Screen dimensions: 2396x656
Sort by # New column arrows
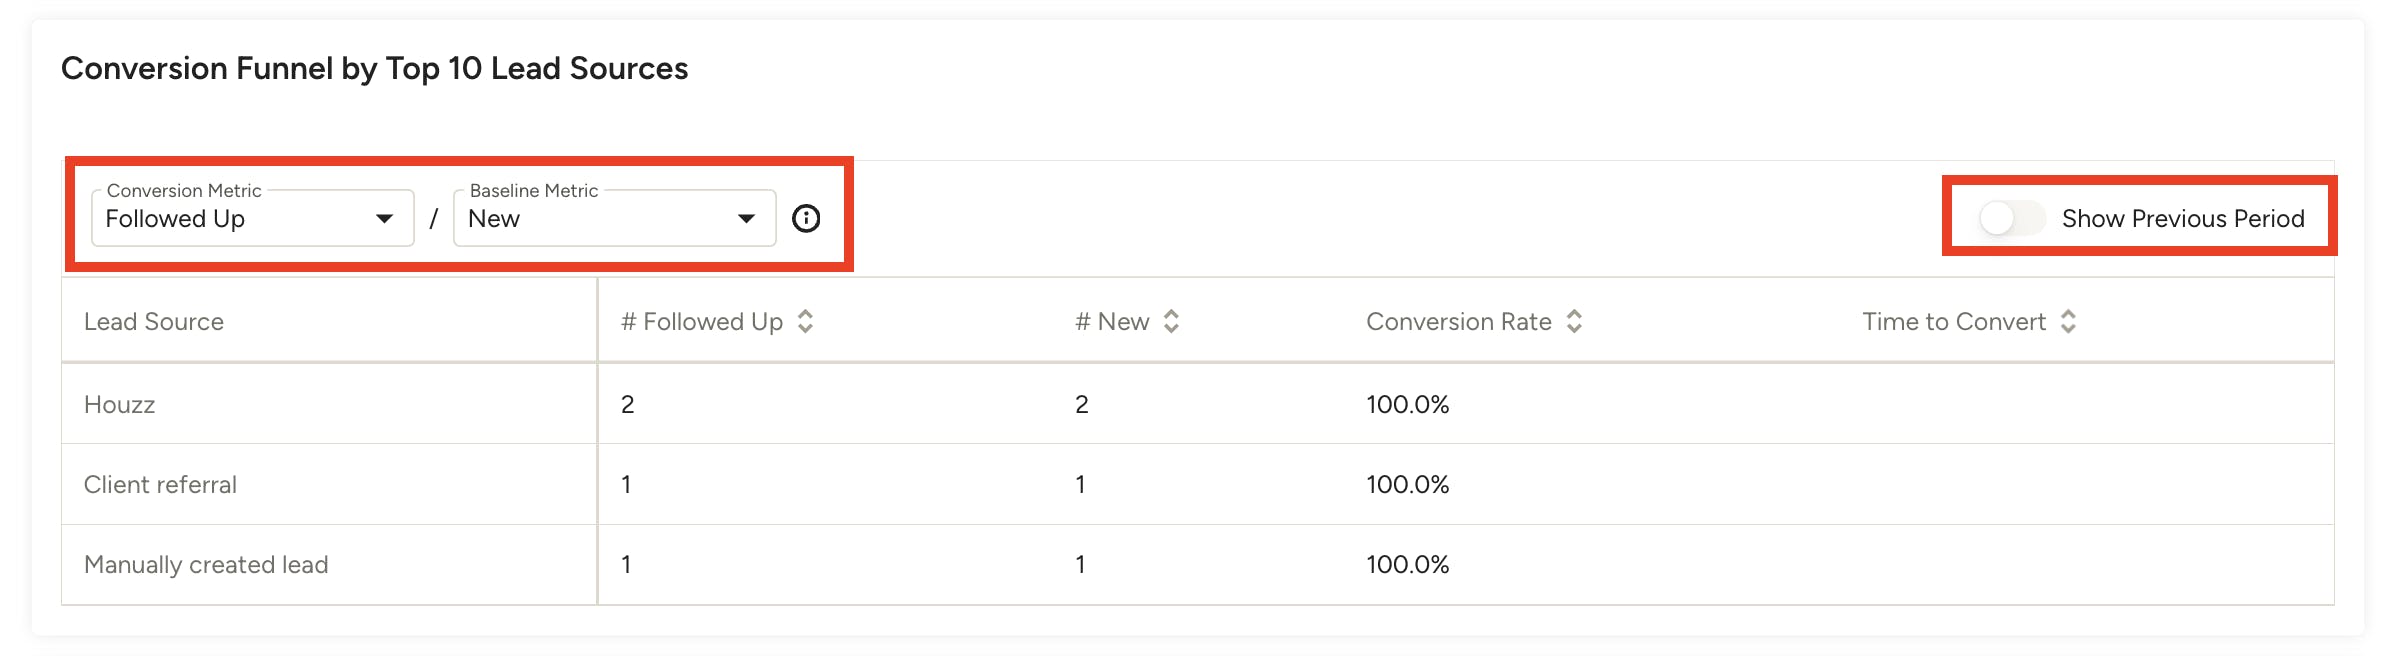tap(1171, 321)
